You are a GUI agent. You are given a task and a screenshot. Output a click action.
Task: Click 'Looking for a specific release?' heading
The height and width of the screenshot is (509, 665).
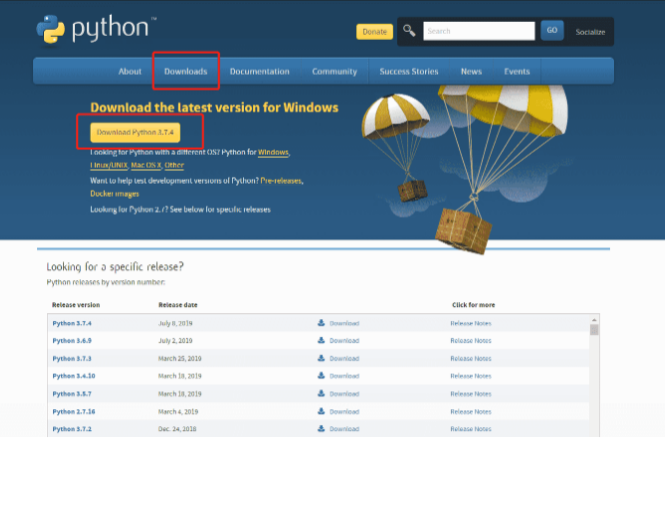click(x=115, y=267)
